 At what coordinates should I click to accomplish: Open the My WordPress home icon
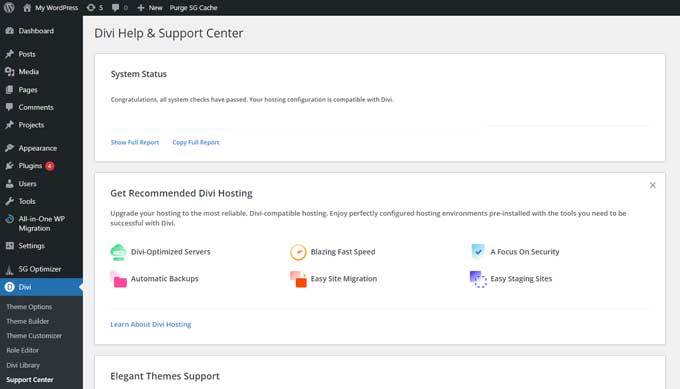[27, 7]
